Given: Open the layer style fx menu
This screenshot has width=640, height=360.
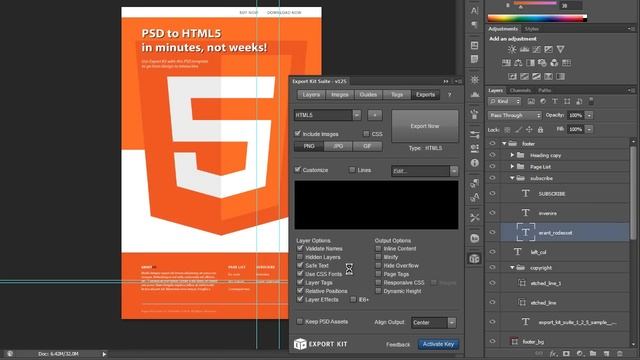Looking at the screenshot, I should pos(553,354).
